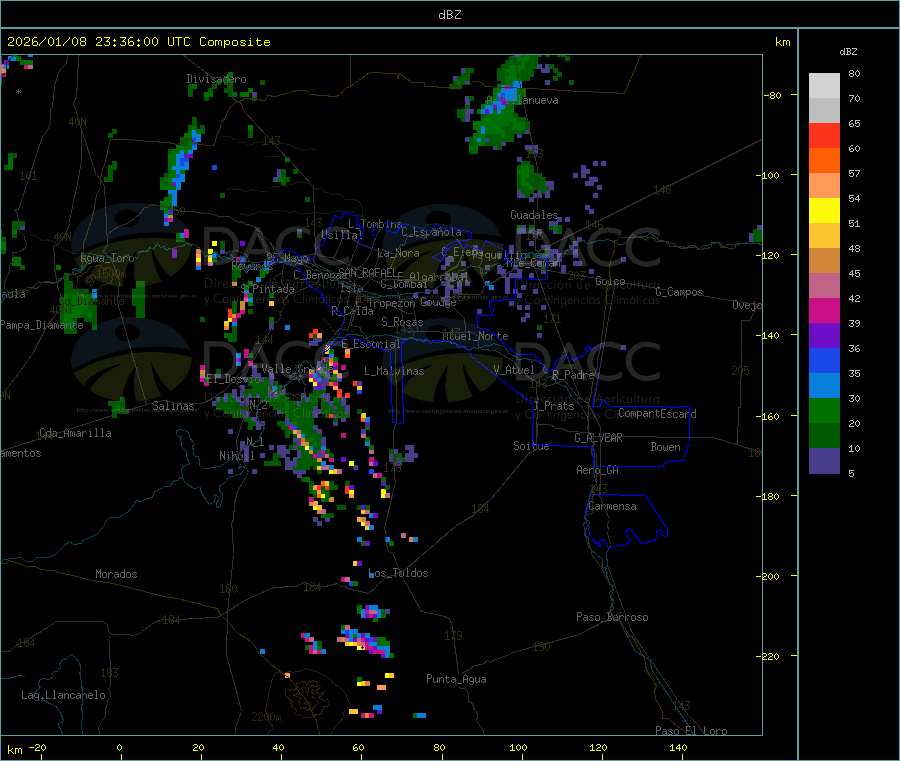Click the '60' tick on the bottom axis
Screen dimensions: 900x761
click(358, 747)
